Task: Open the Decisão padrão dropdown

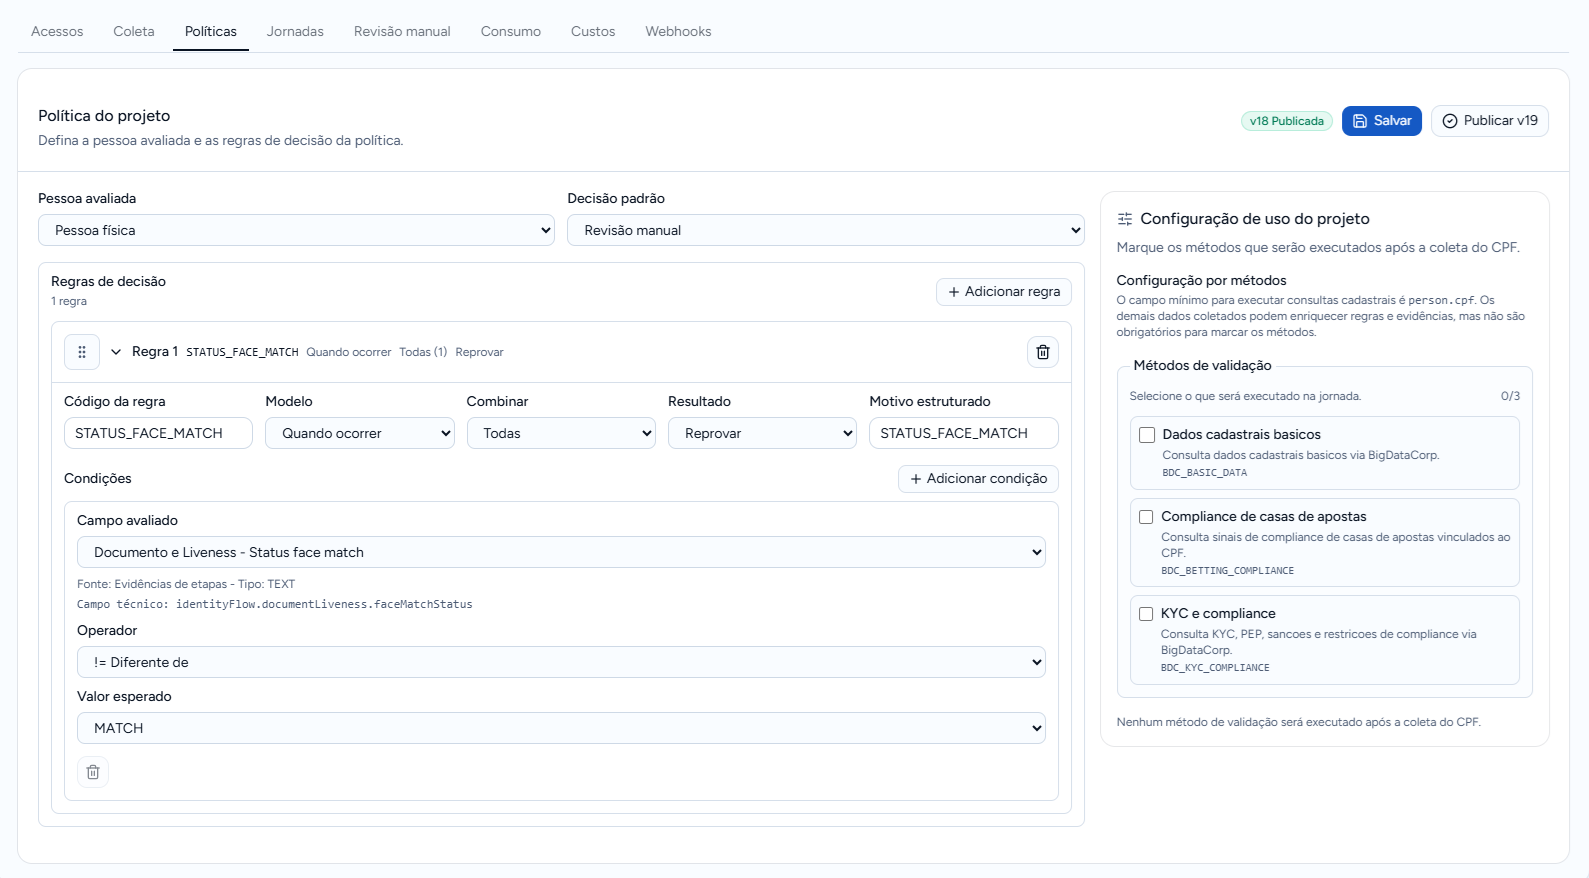Action: 825,230
